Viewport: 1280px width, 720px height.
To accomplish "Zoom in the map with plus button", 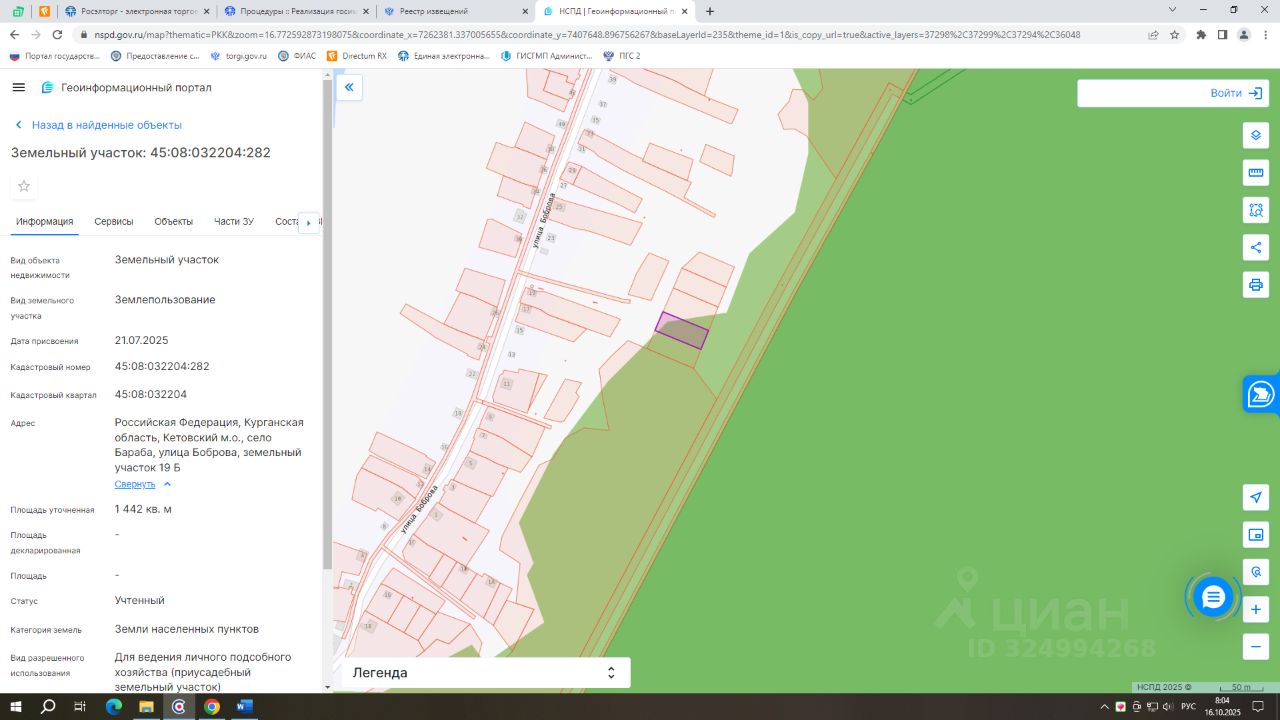I will pyautogui.click(x=1256, y=609).
